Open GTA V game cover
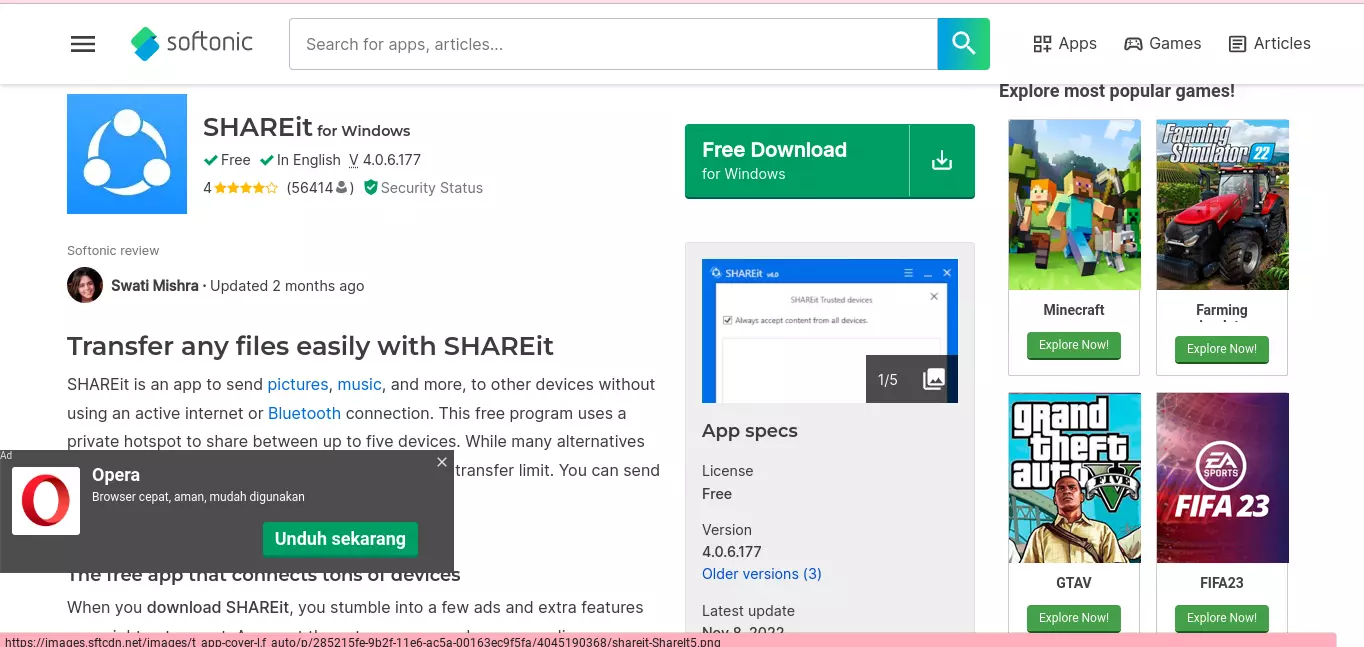1364x647 pixels. 1074,478
